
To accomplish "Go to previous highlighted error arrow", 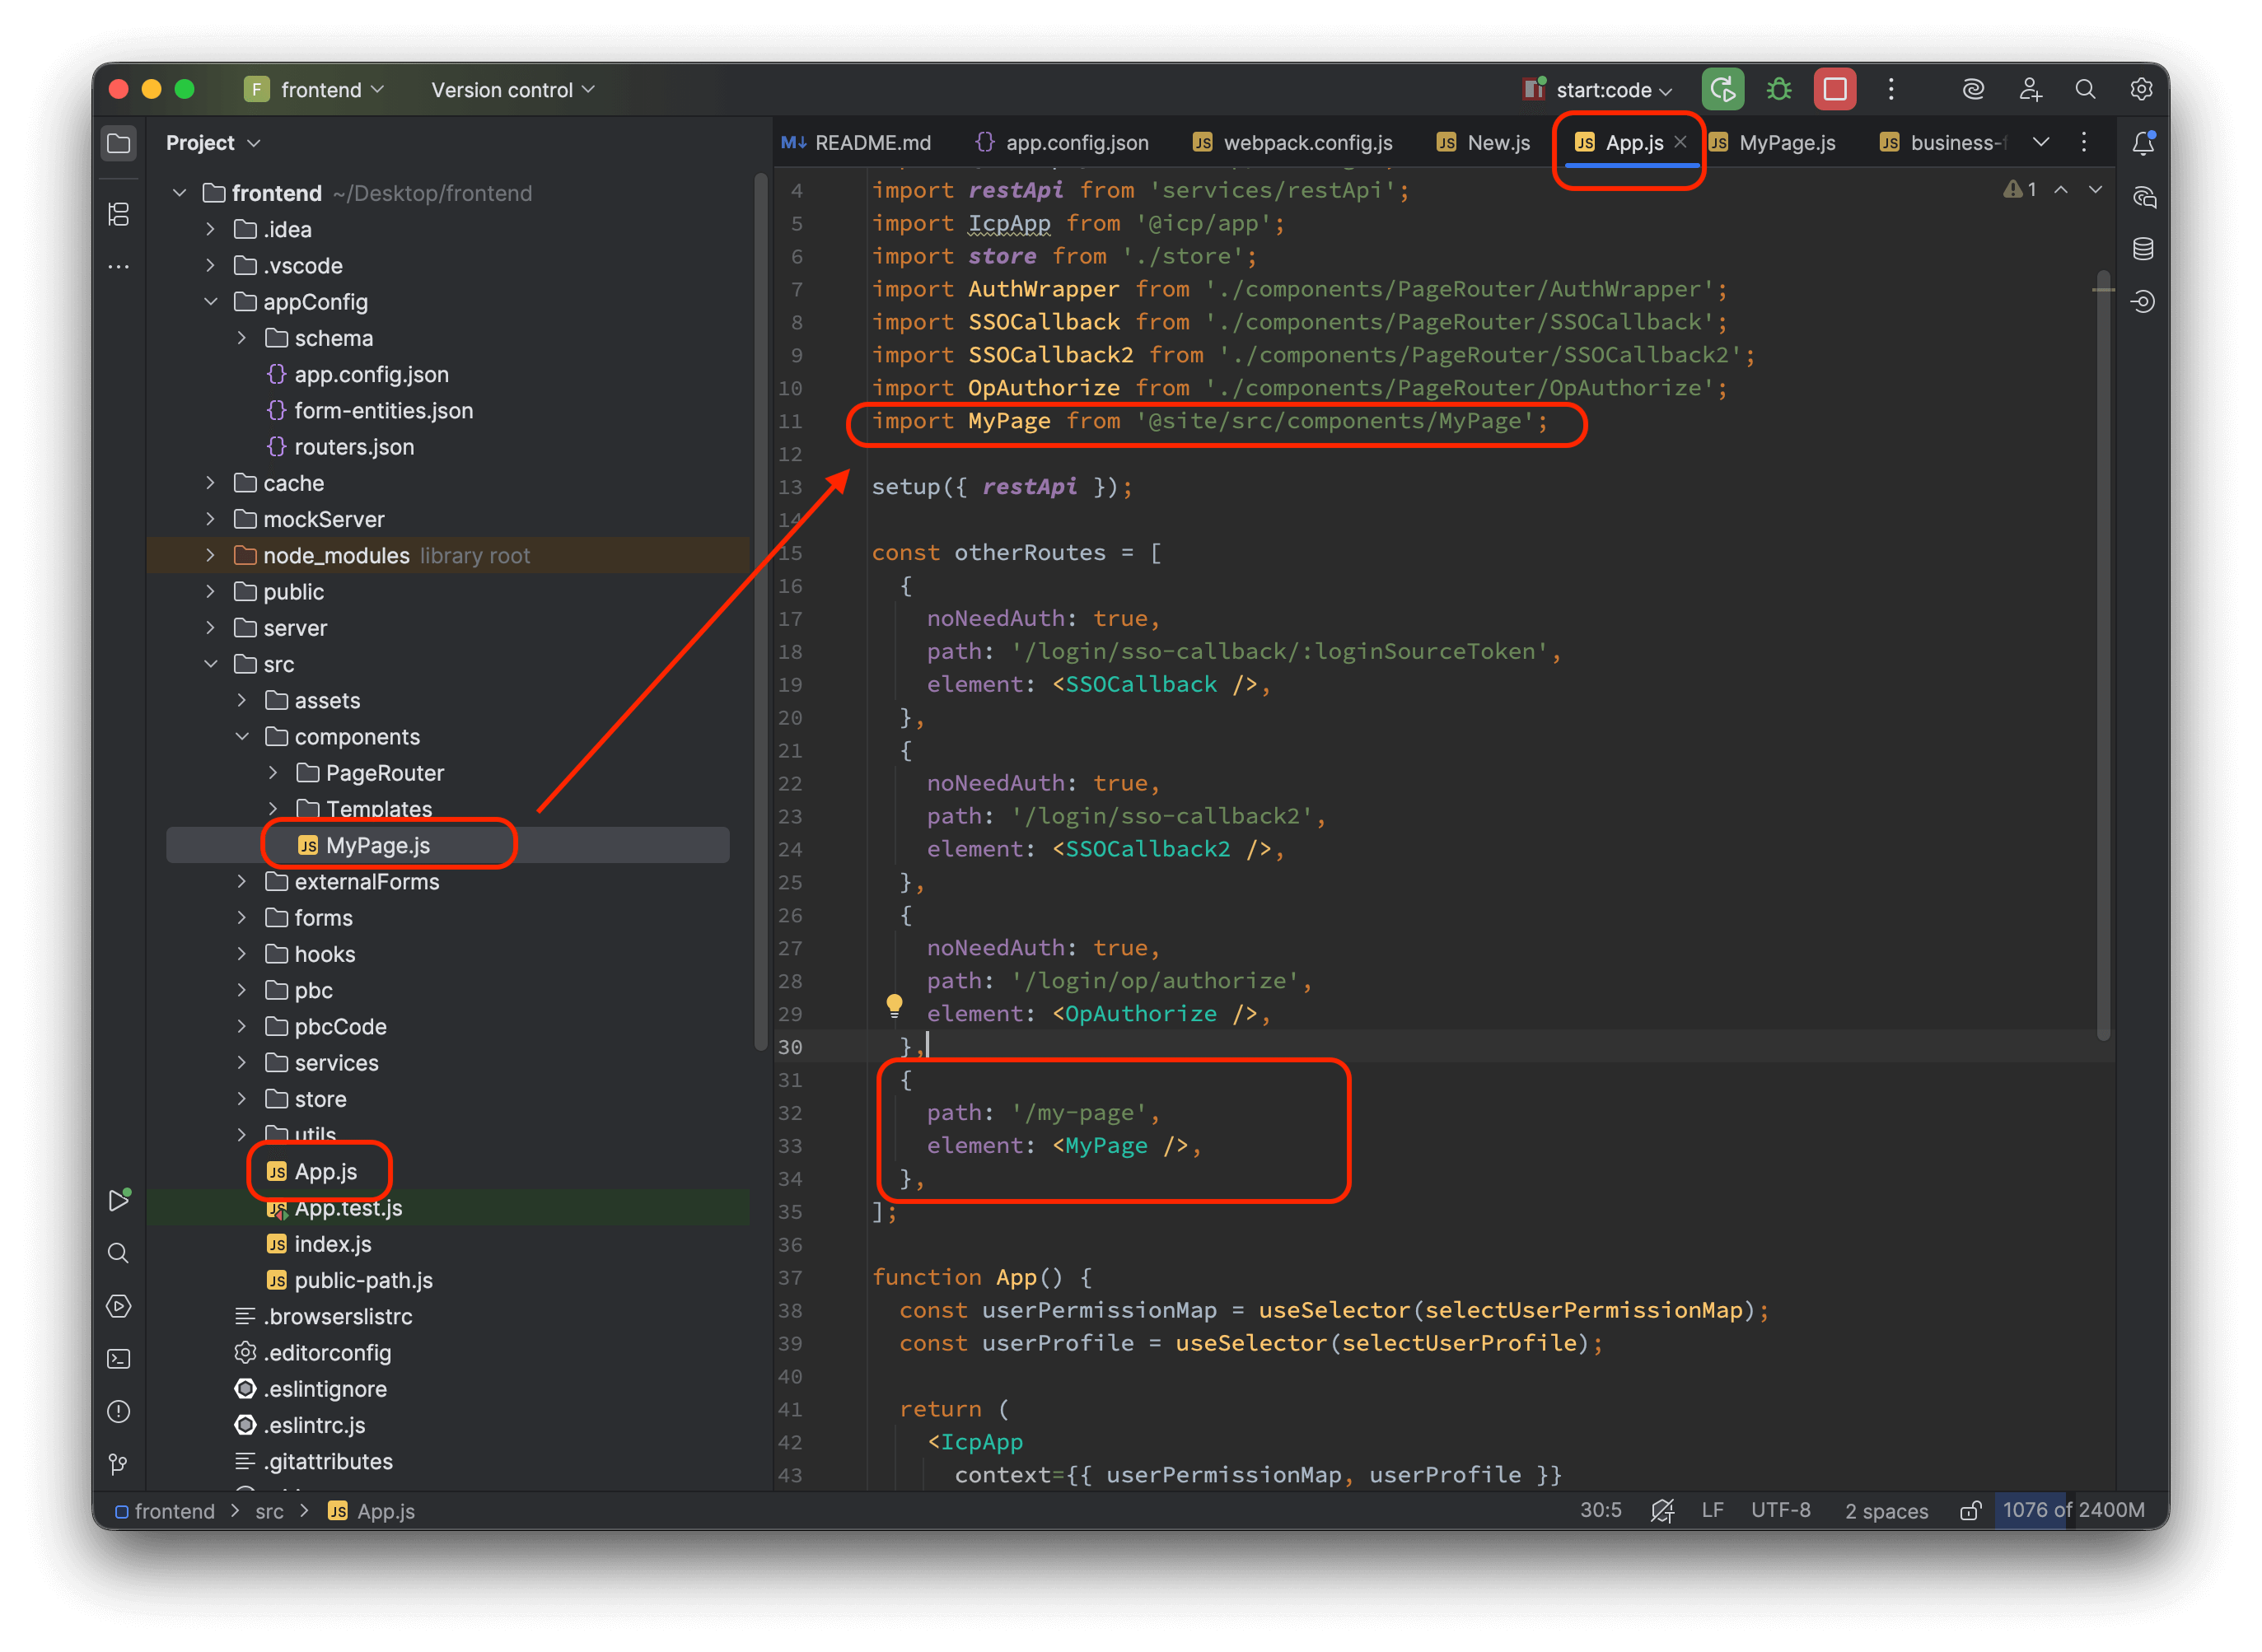I will [x=2061, y=189].
